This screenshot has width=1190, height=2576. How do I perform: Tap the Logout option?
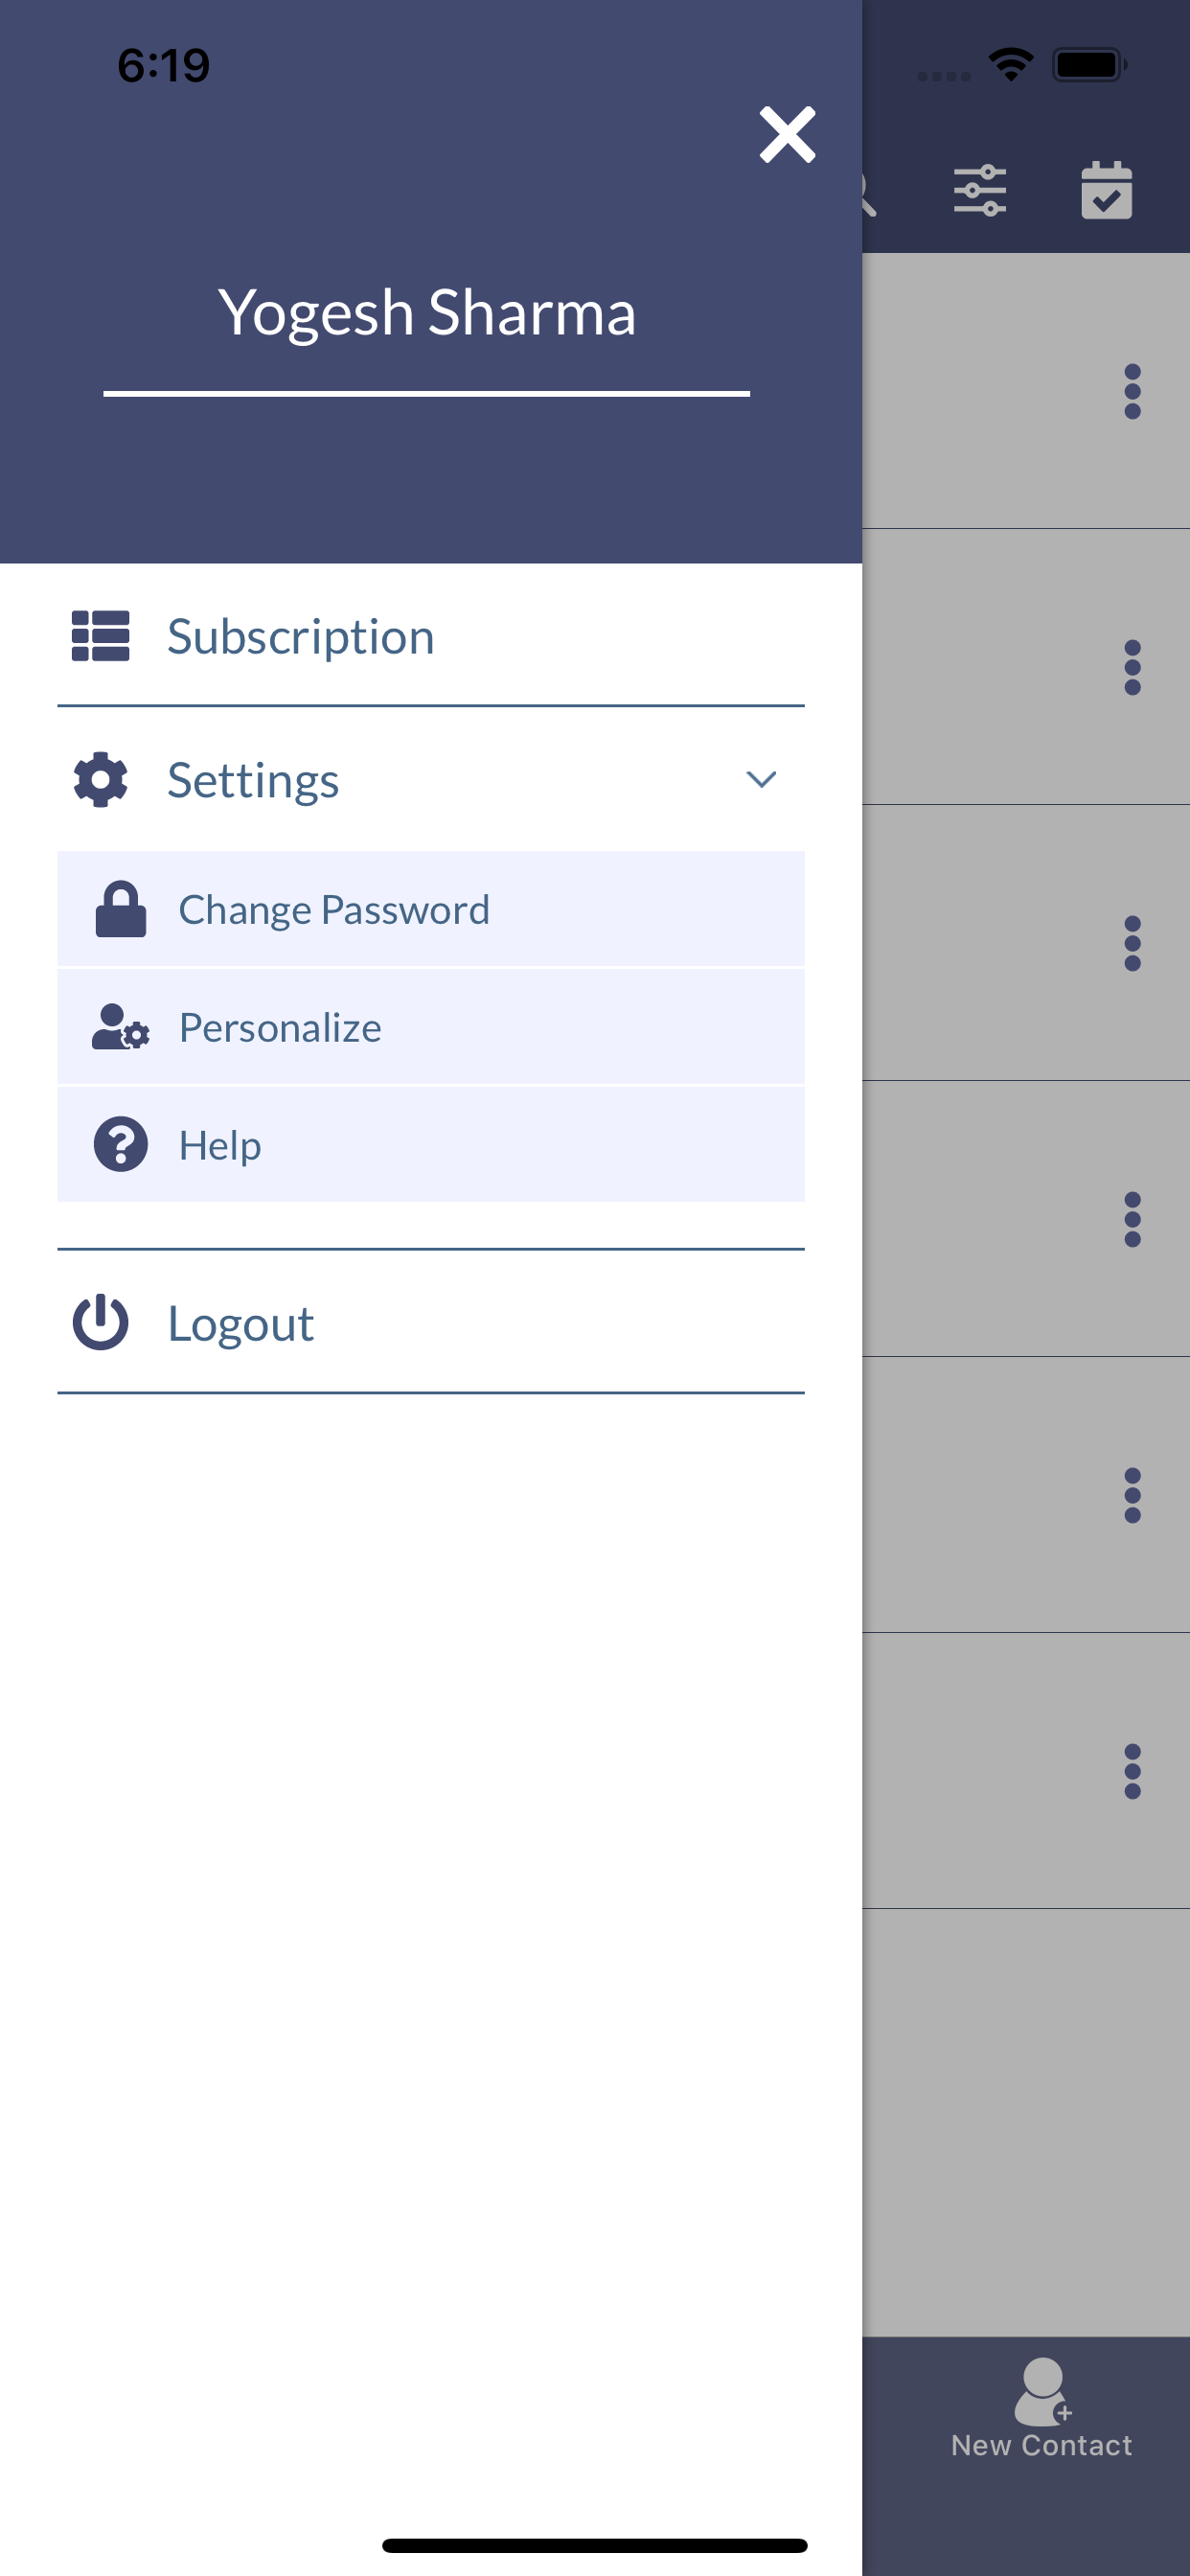tap(240, 1323)
